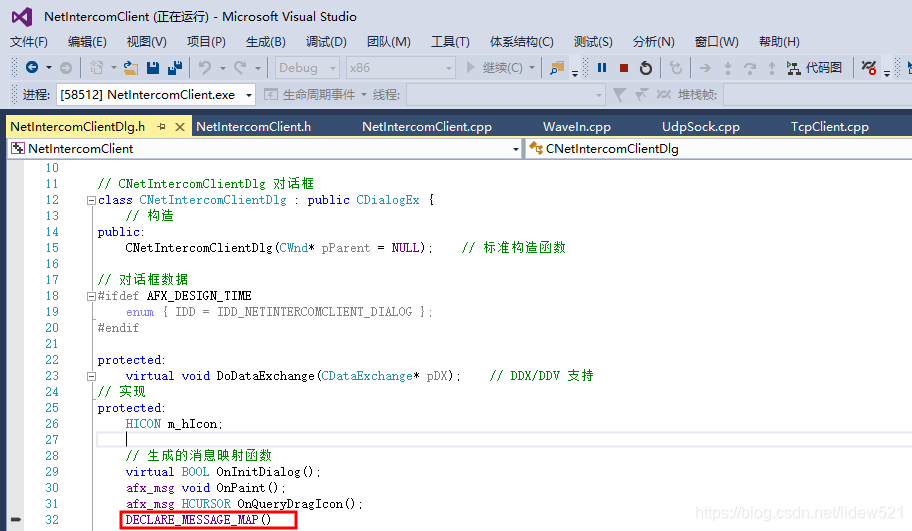Open the Help (帮助) menu
912x531 pixels.
(779, 42)
